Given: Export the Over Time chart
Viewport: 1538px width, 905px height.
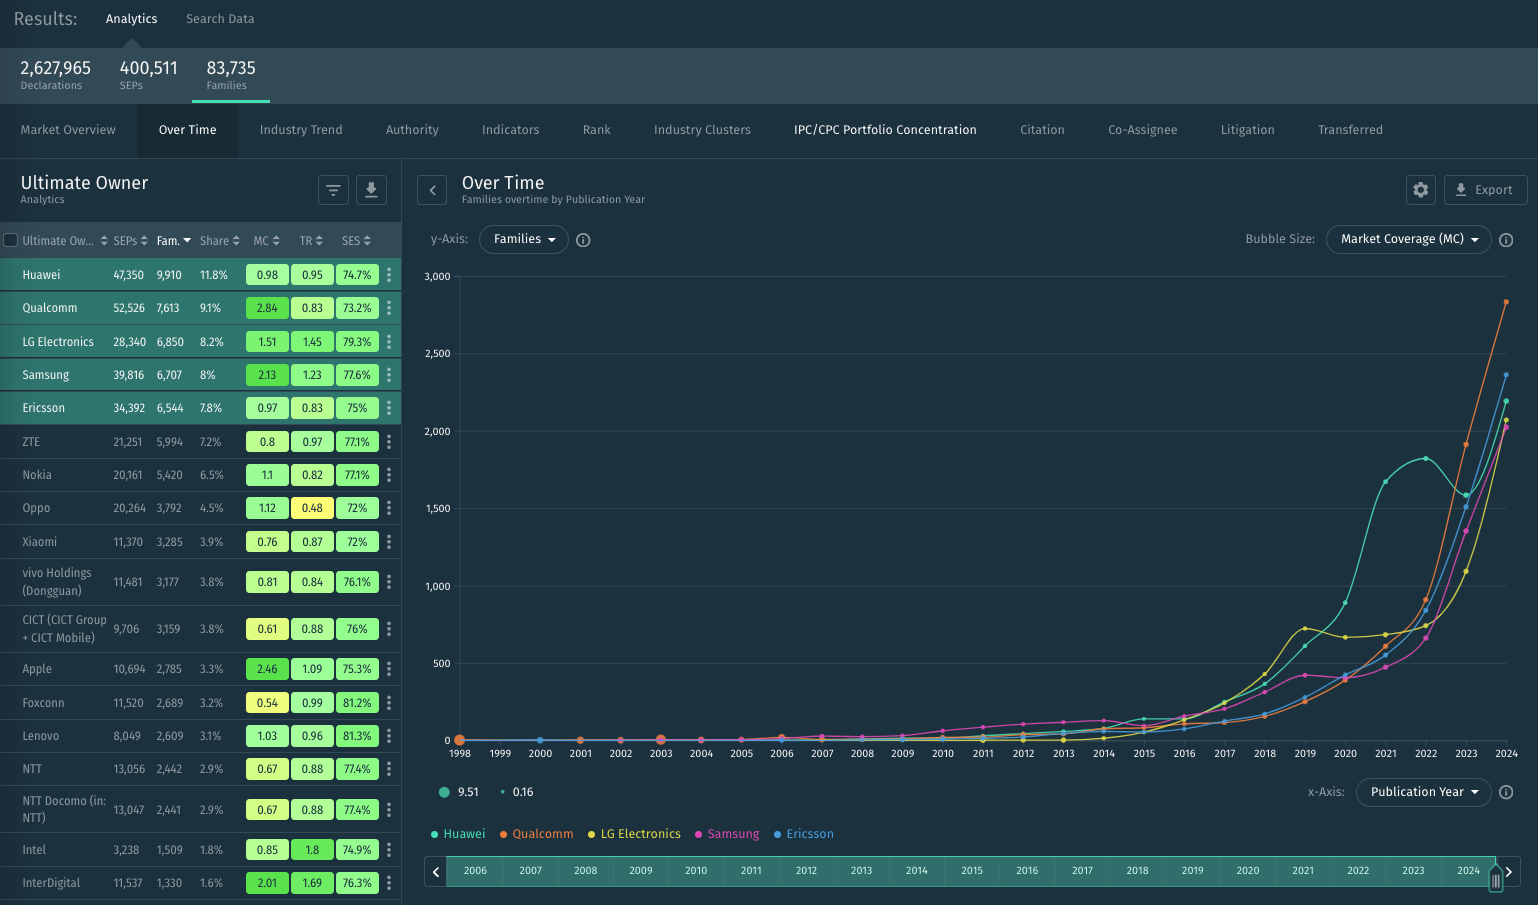Looking at the screenshot, I should (x=1485, y=190).
